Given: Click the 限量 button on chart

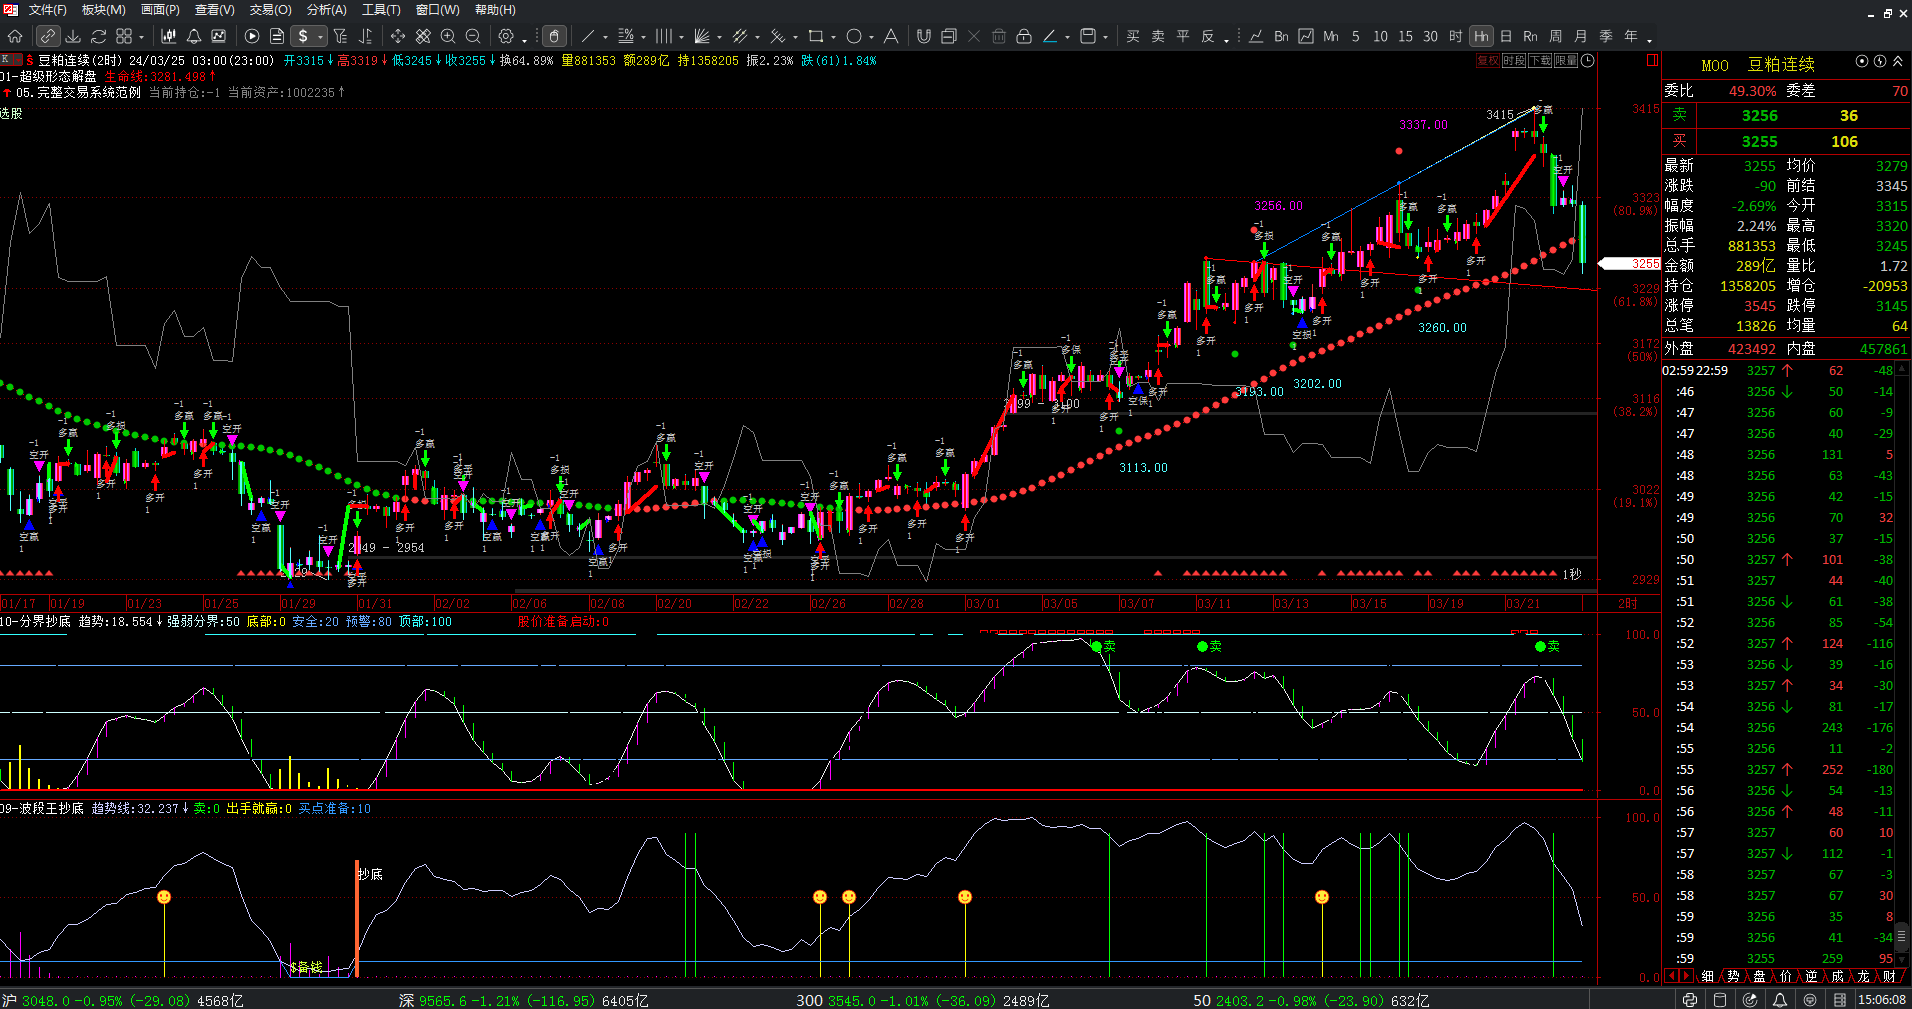Looking at the screenshot, I should [1566, 61].
